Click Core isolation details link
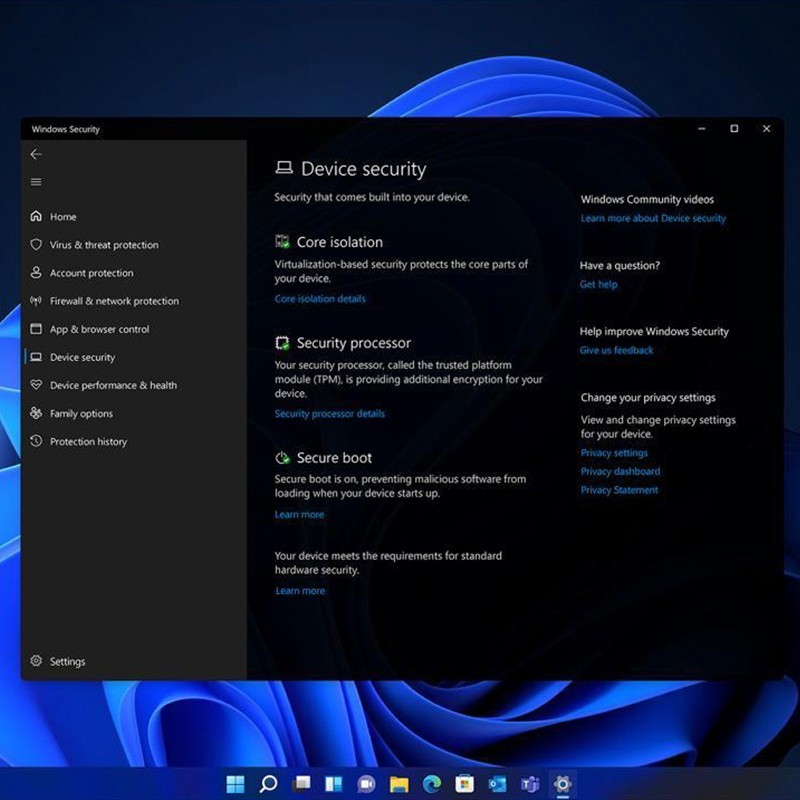Image resolution: width=800 pixels, height=800 pixels. pos(320,299)
